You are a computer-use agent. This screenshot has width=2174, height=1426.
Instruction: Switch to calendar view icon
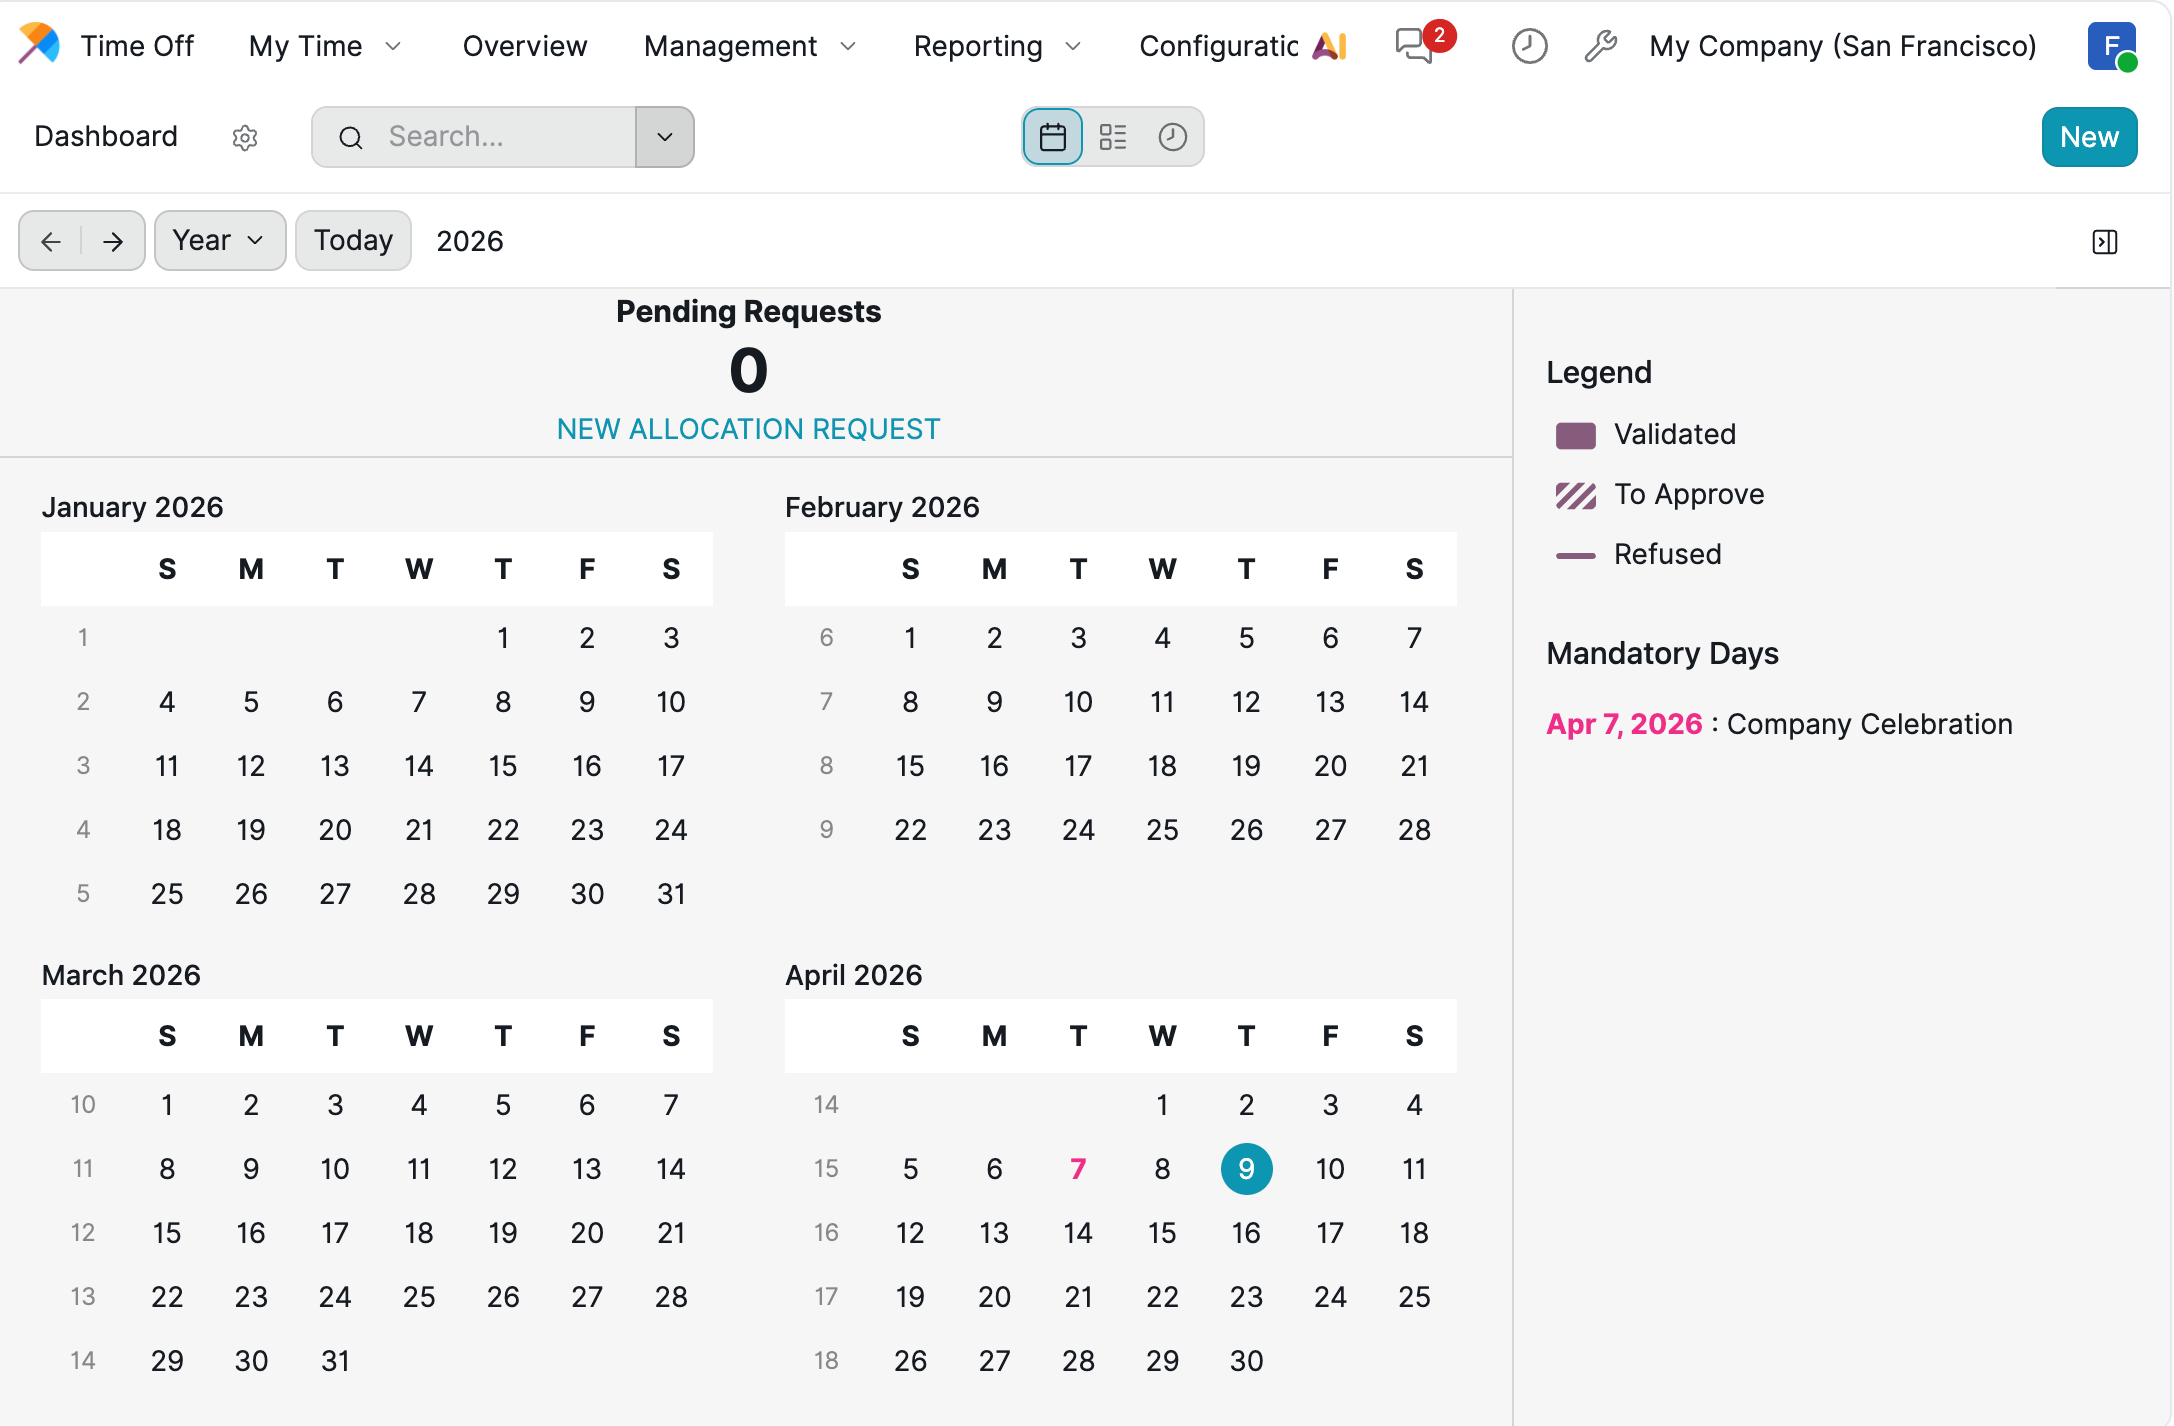tap(1052, 137)
